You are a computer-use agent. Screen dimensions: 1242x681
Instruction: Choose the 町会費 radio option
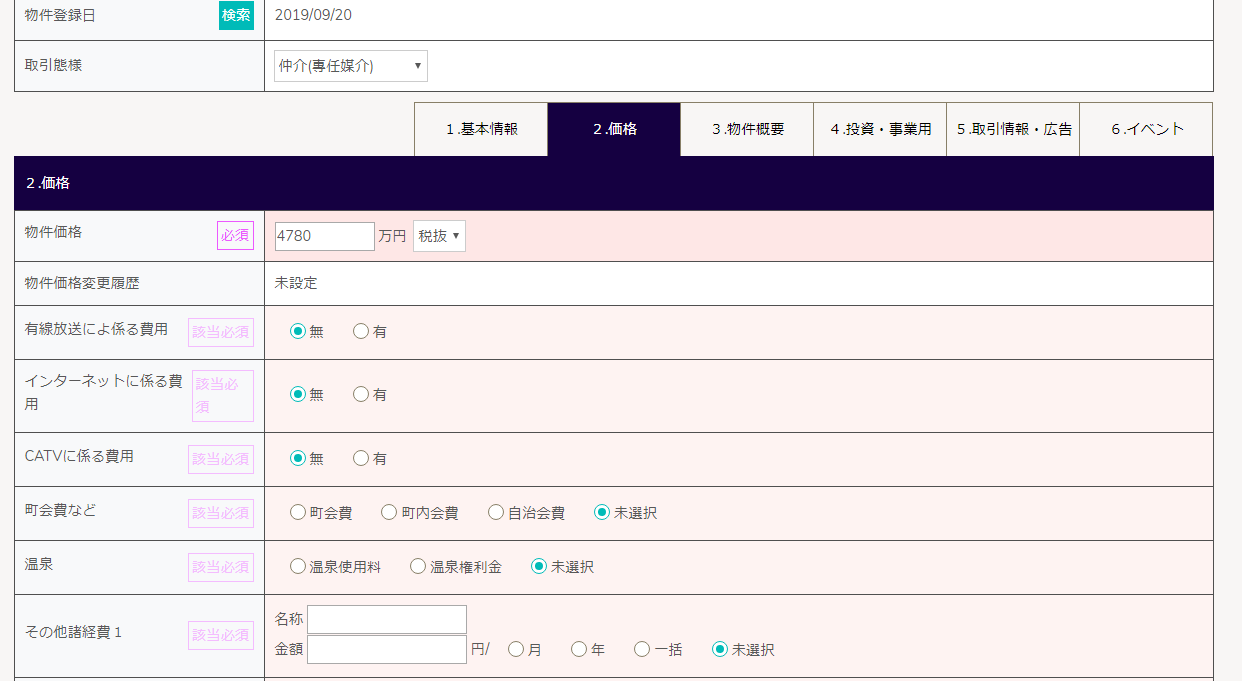pyautogui.click(x=298, y=513)
